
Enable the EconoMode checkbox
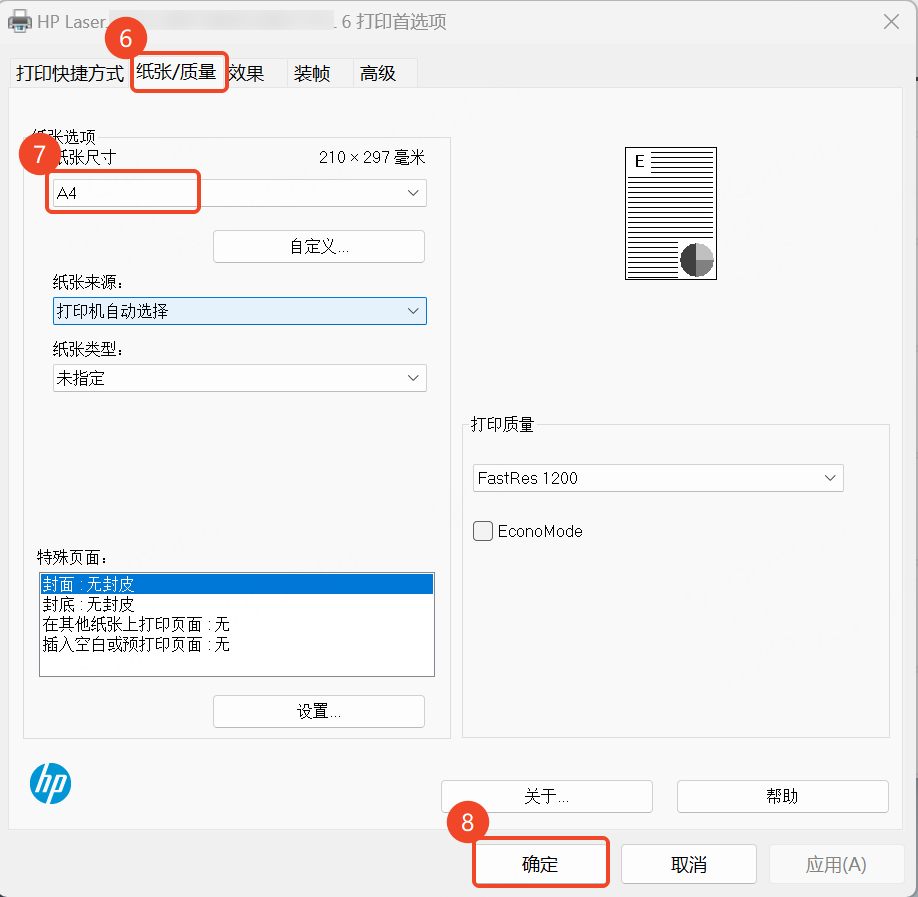482,531
